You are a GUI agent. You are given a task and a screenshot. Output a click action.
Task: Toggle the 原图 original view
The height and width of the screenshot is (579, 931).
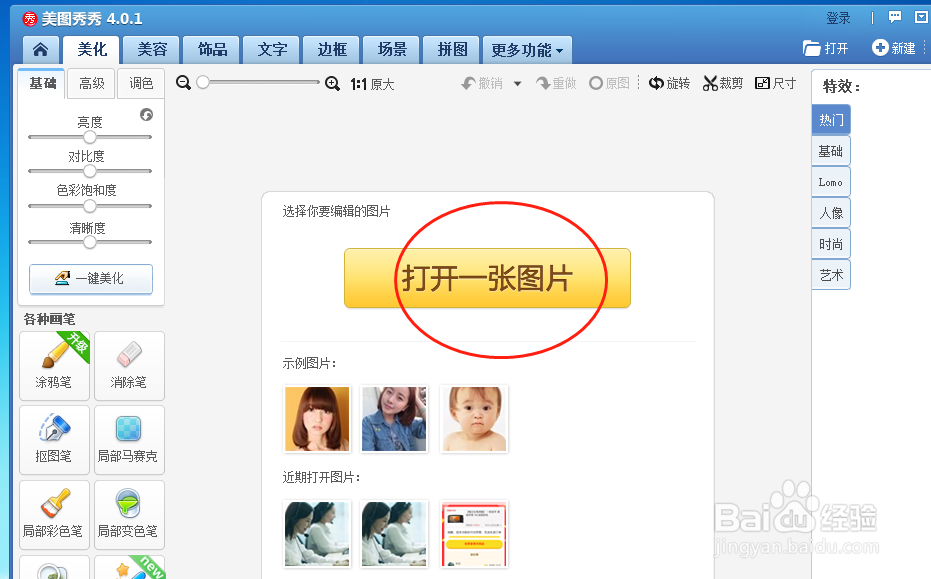point(609,83)
